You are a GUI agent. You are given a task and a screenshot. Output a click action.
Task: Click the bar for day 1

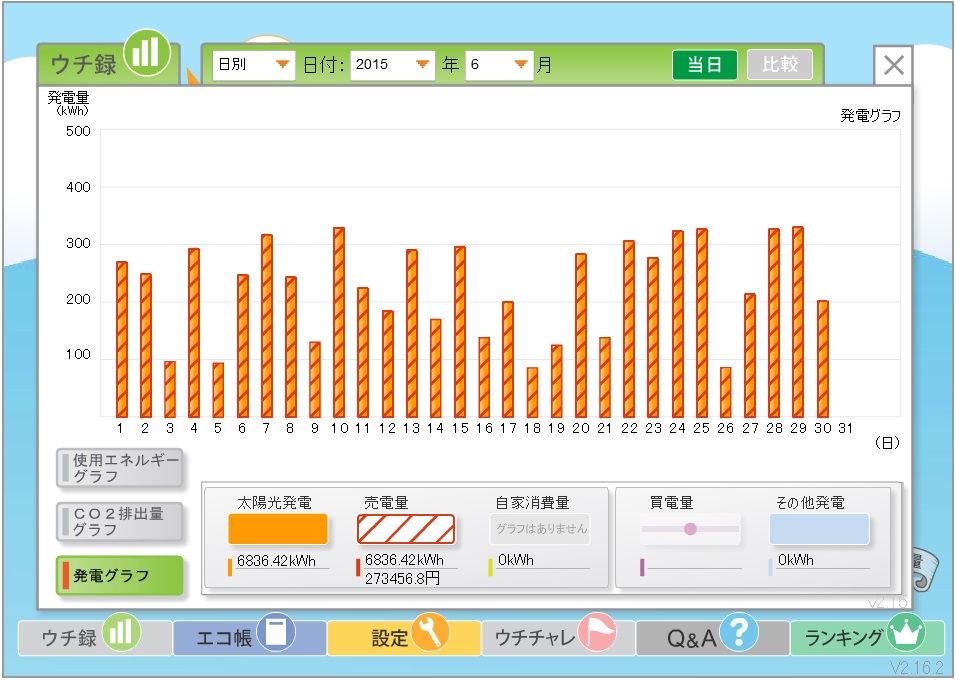(122, 340)
